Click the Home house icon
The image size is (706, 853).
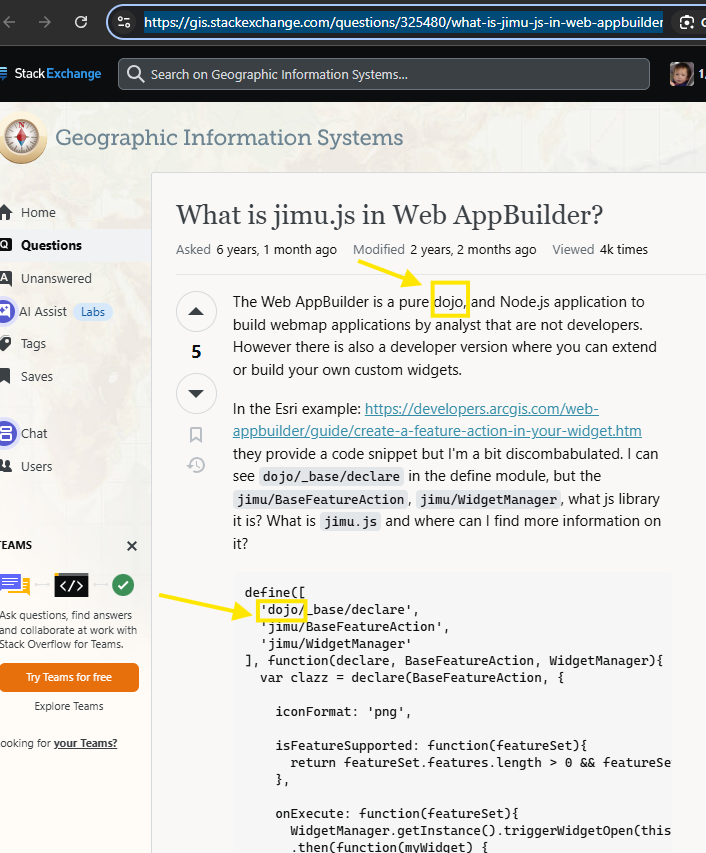coord(5,212)
